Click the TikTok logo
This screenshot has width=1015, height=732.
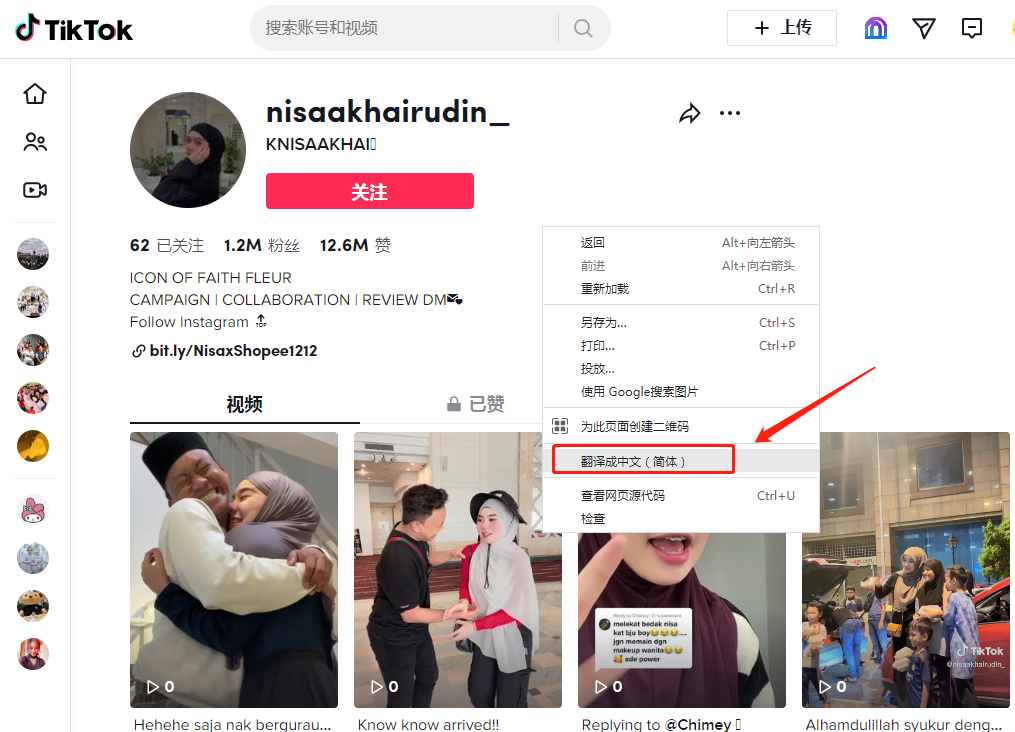coord(74,28)
